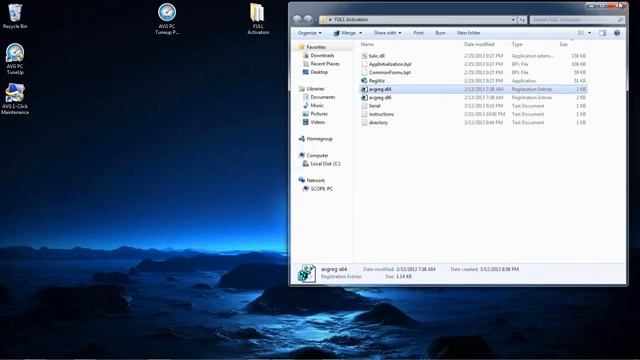This screenshot has height=360, width=640.
Task: Open the AVG PC Tuneup P... desktop icon
Action: [x=167, y=19]
